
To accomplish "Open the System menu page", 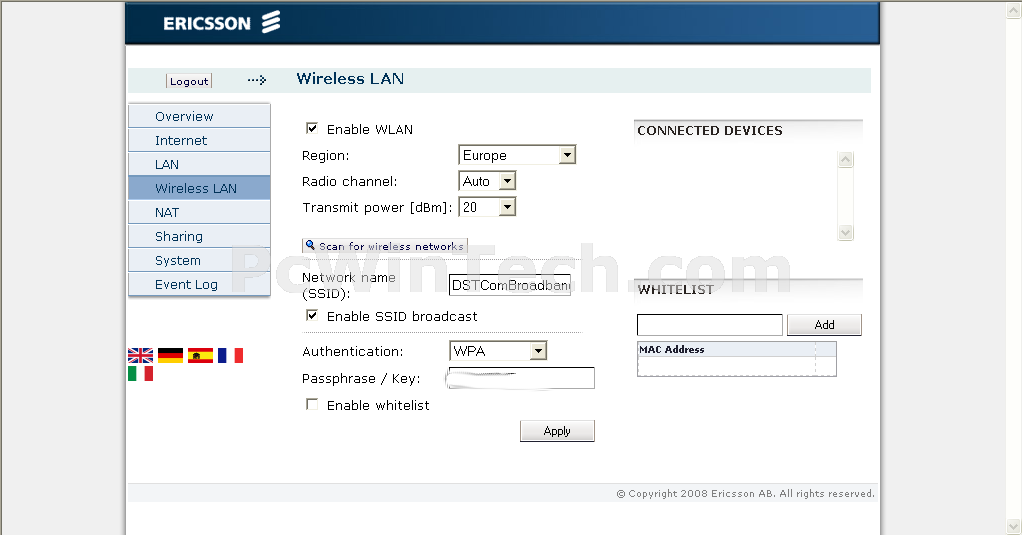I will click(x=199, y=261).
